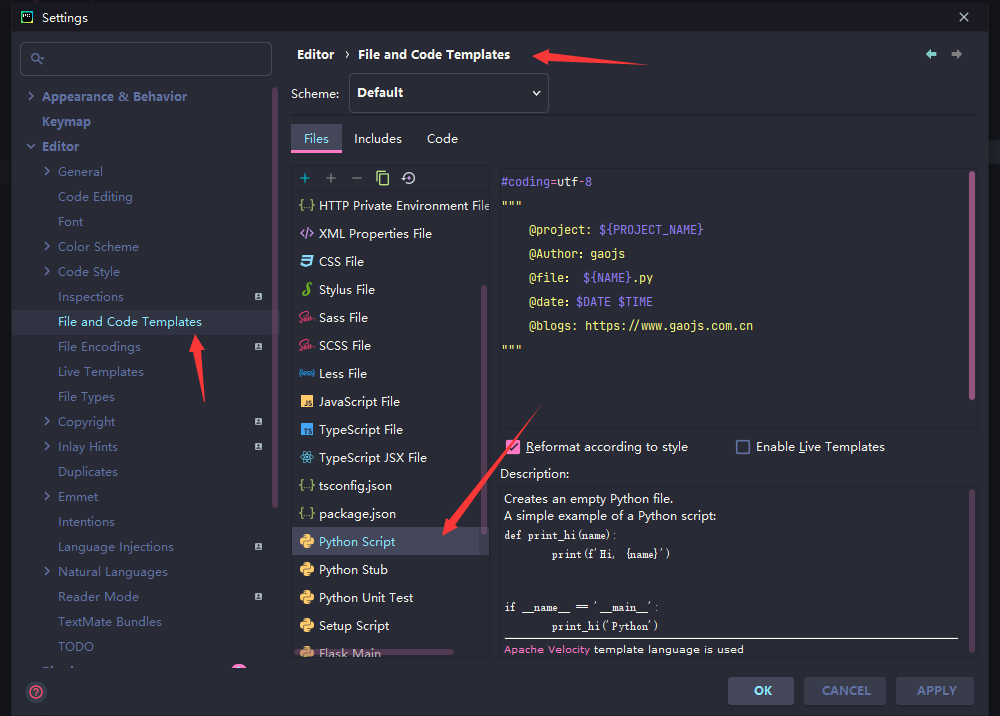Open Live Templates settings
The image size is (1000, 716).
point(101,372)
